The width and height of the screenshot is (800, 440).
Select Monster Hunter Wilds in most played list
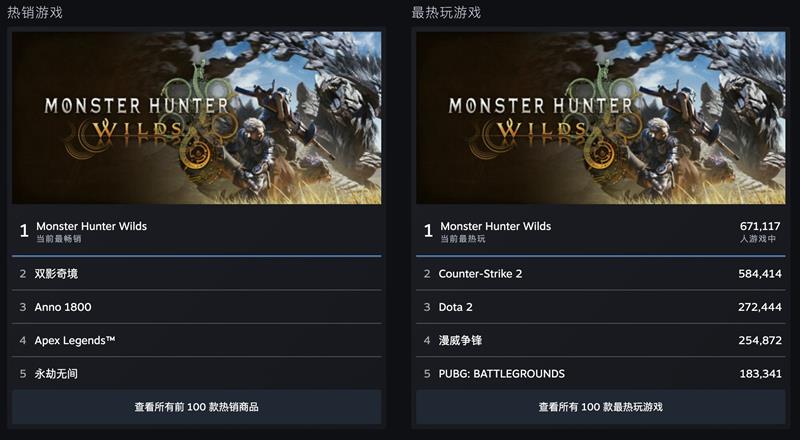point(601,231)
